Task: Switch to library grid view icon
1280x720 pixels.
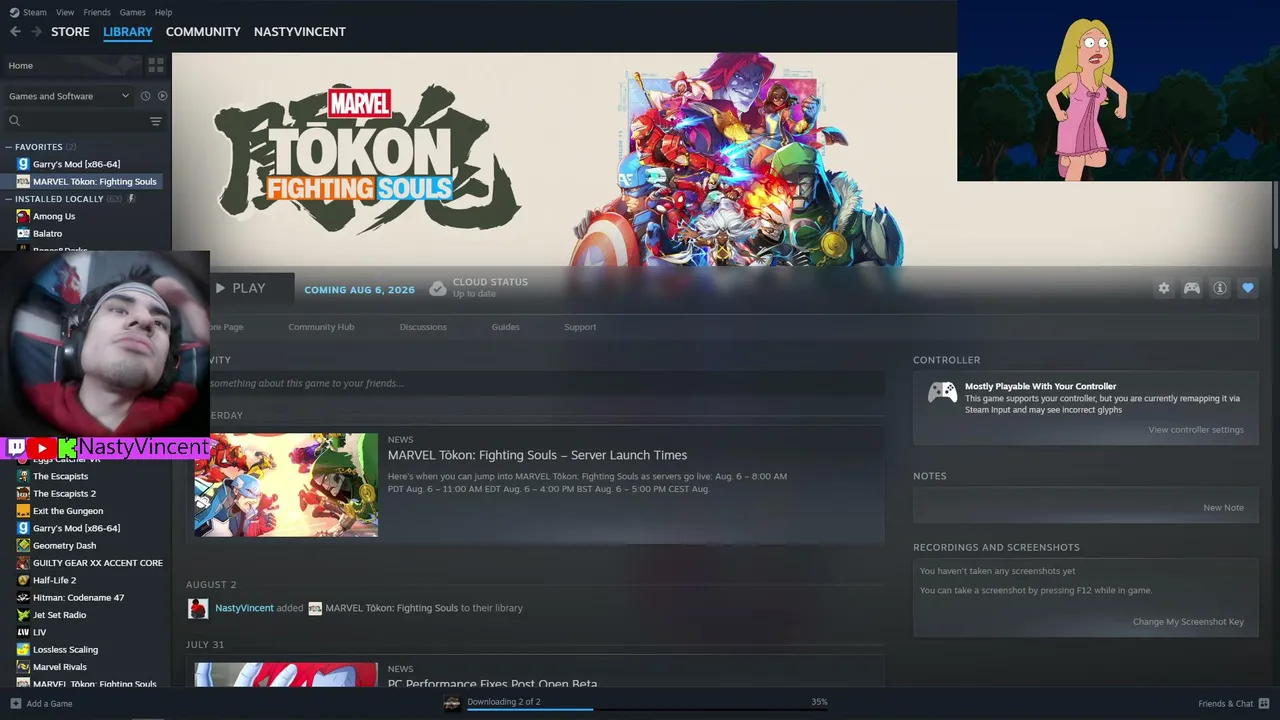Action: click(x=156, y=65)
